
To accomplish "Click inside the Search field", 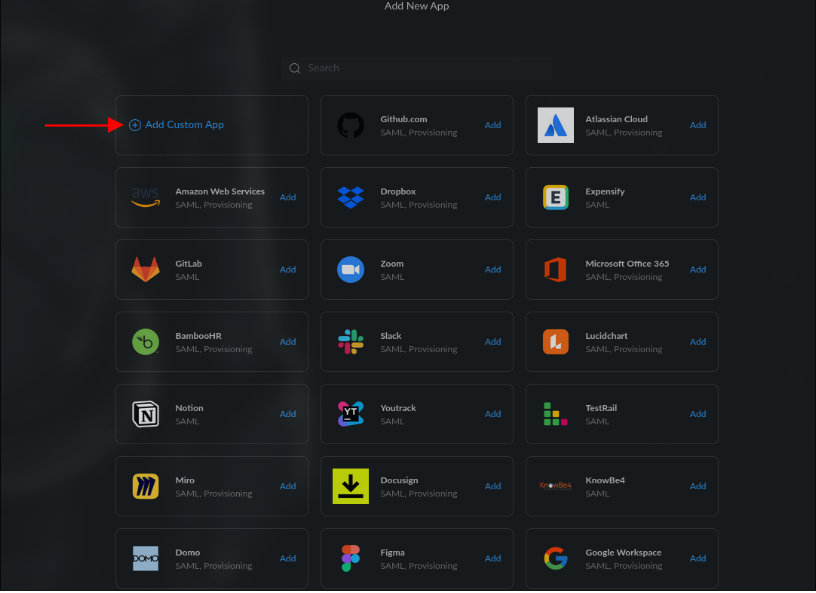I will click(x=417, y=67).
